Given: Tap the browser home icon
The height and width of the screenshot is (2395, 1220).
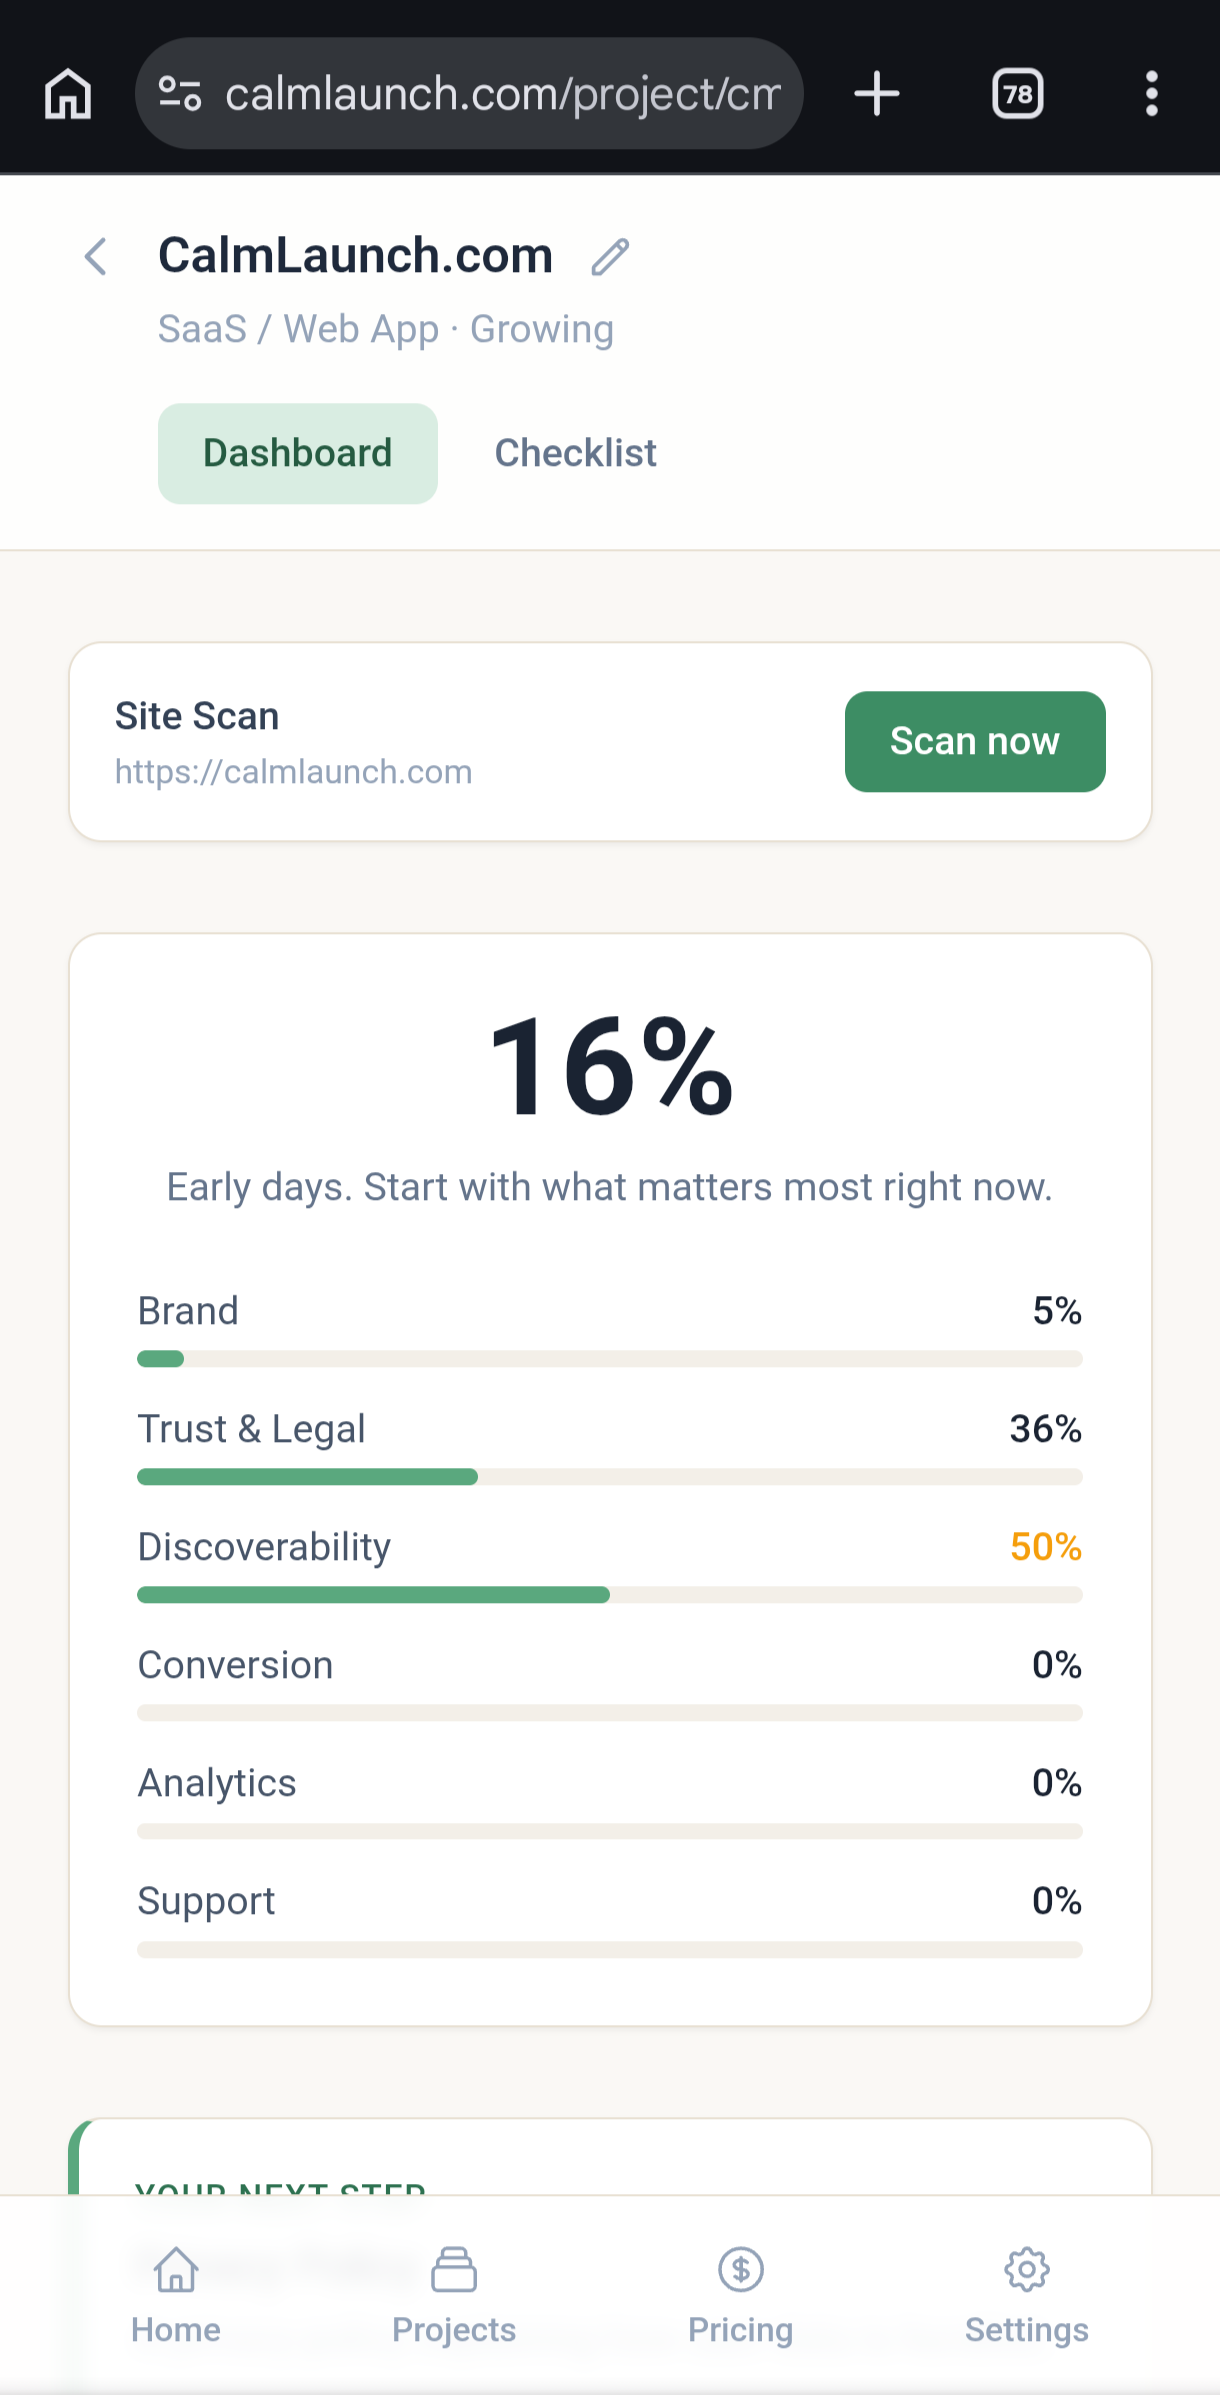Looking at the screenshot, I should pos(68,94).
